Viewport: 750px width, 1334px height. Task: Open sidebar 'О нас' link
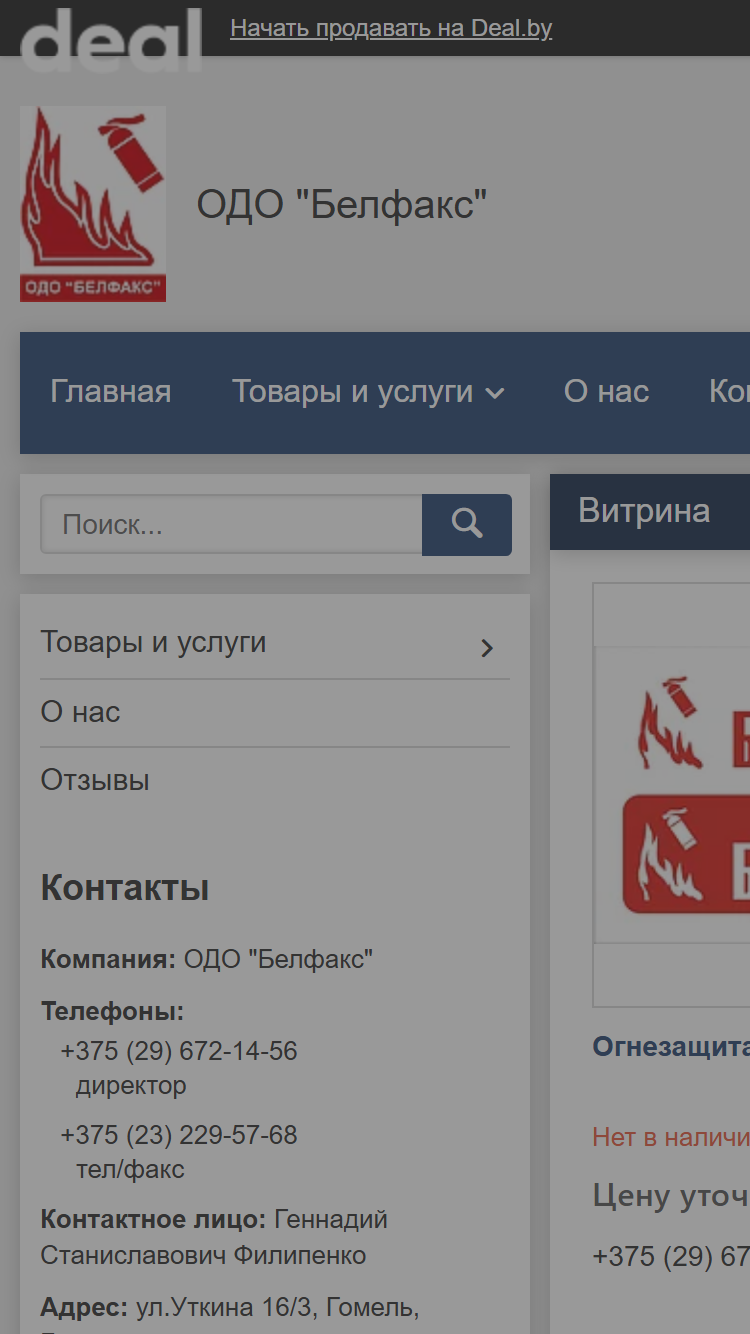[x=80, y=712]
